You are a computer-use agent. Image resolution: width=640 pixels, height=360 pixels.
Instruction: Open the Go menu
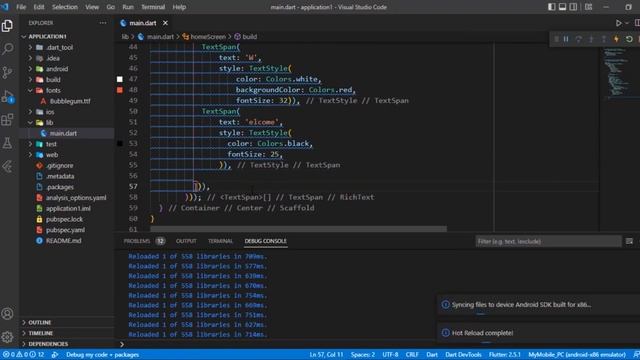click(111, 7)
